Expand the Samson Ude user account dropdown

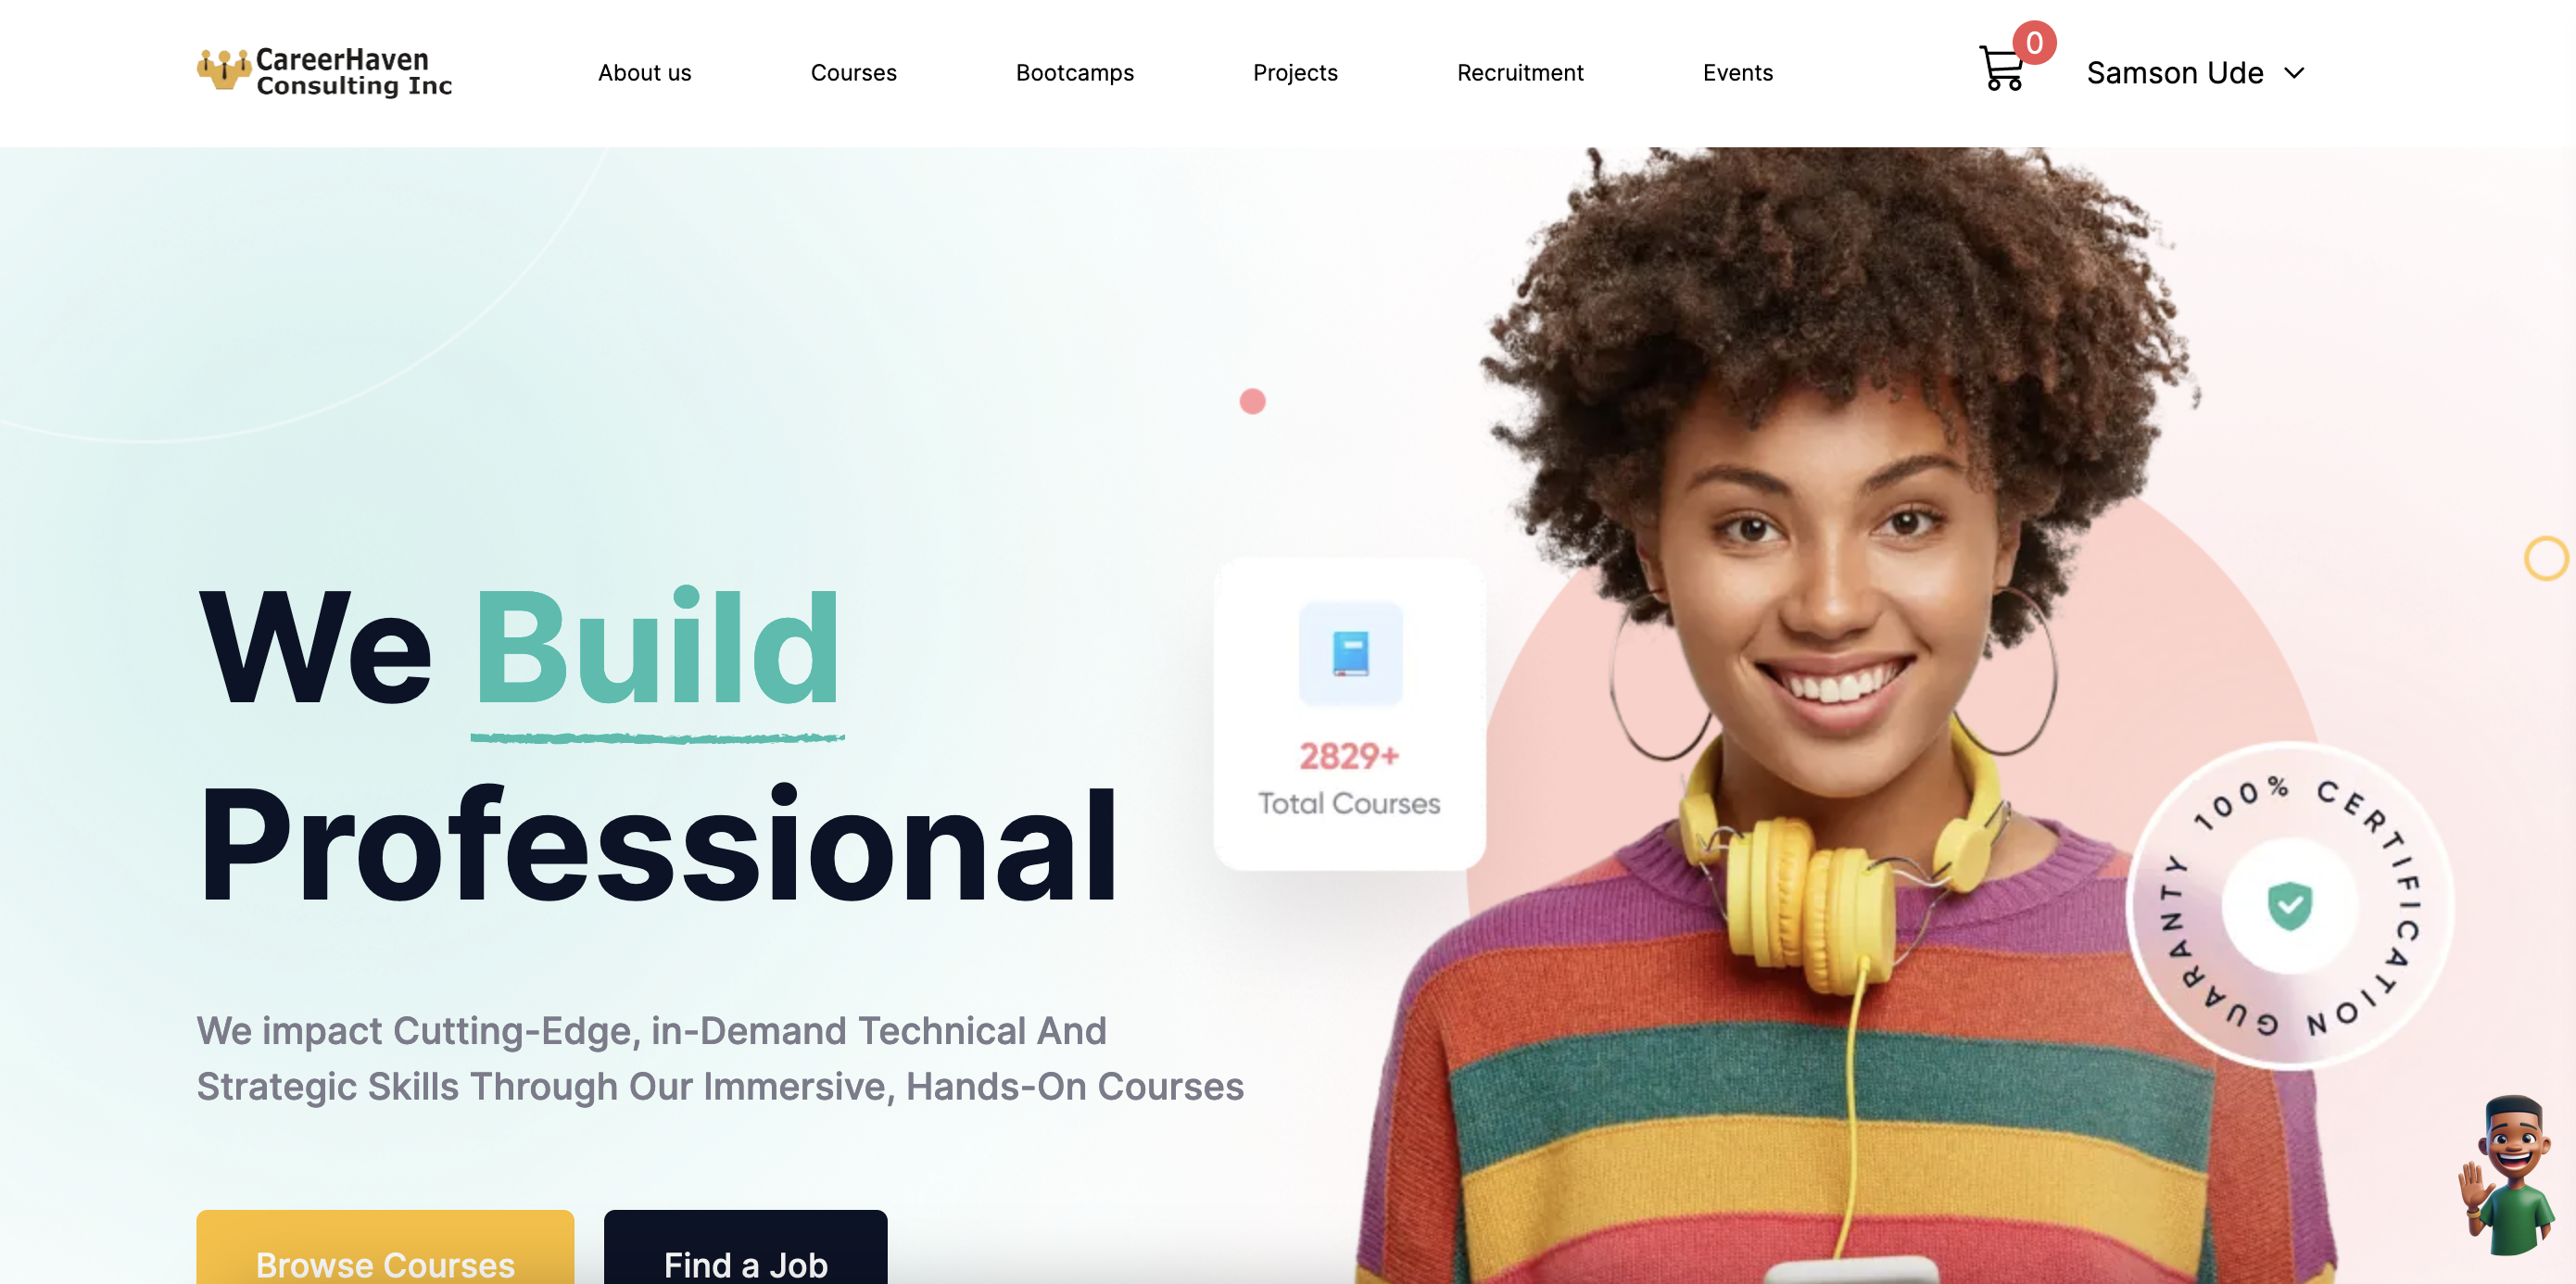(2295, 72)
